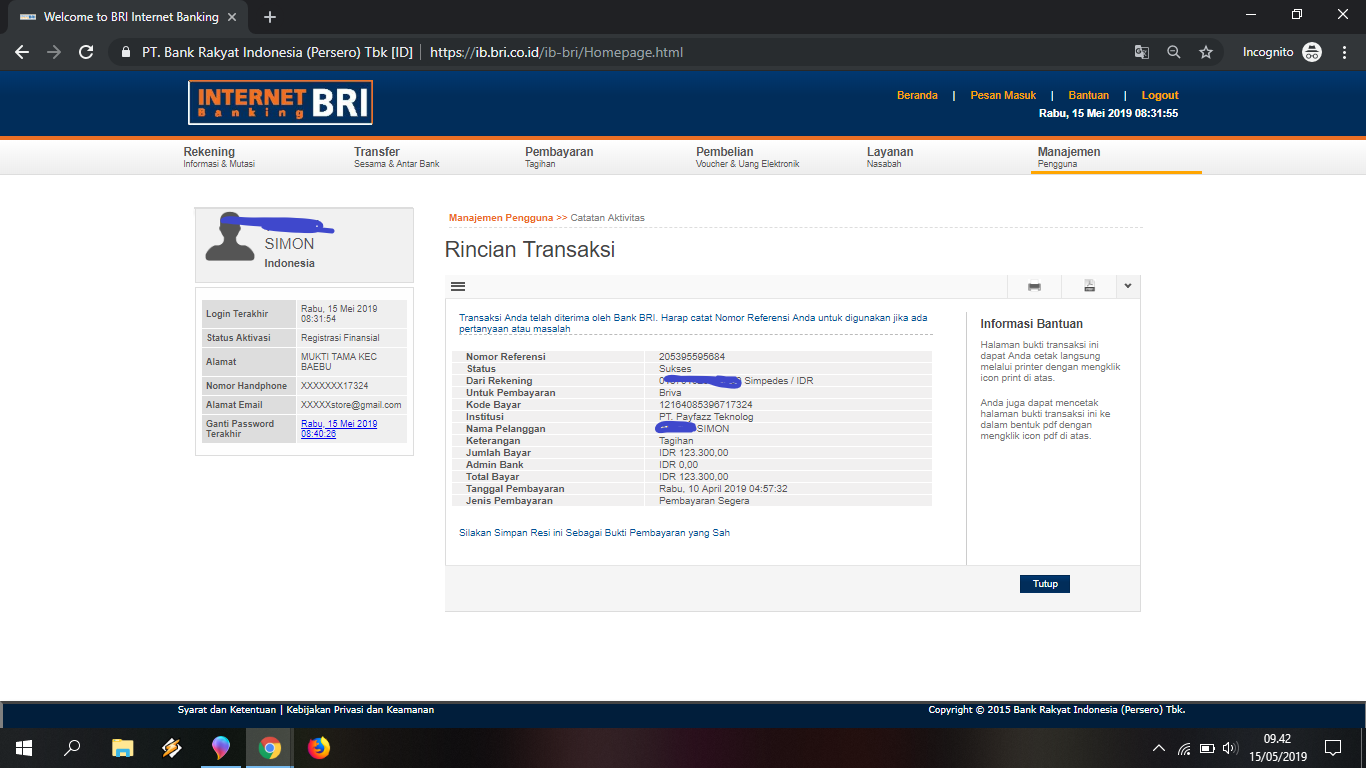Open Syarat dan Ketentuan footer link

click(x=226, y=710)
